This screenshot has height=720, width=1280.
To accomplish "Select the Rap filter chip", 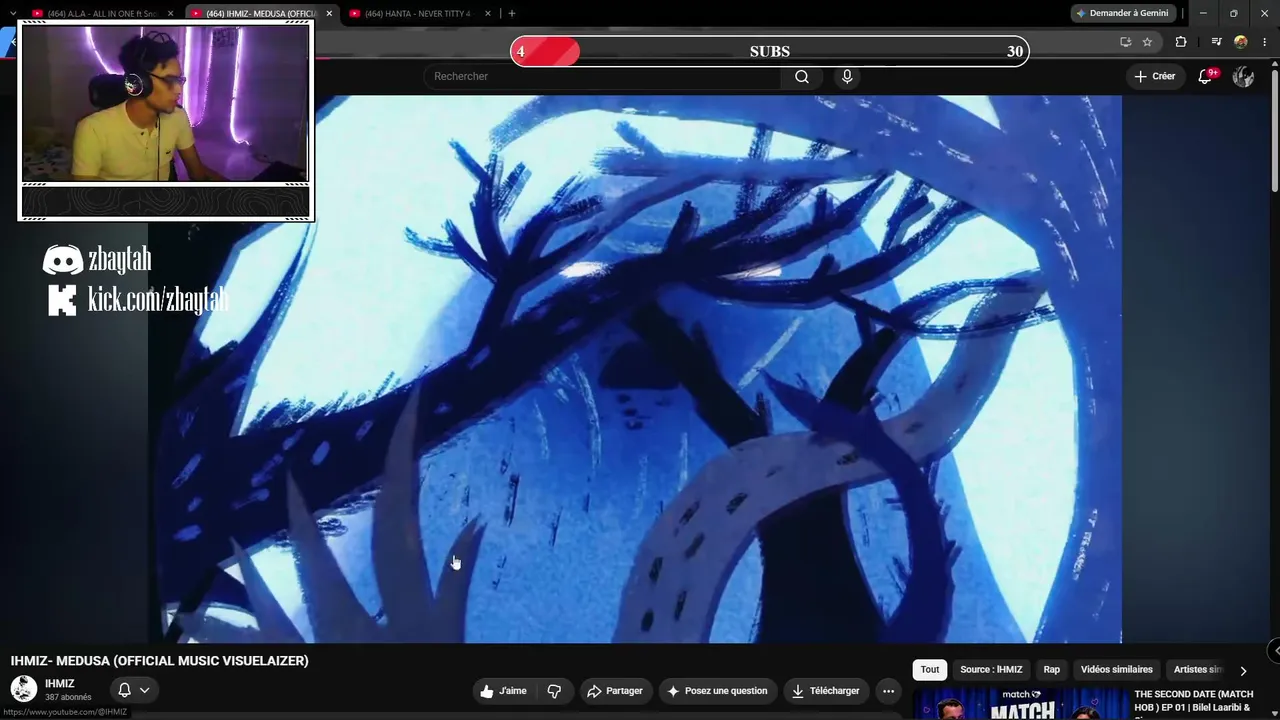I will tap(1052, 670).
